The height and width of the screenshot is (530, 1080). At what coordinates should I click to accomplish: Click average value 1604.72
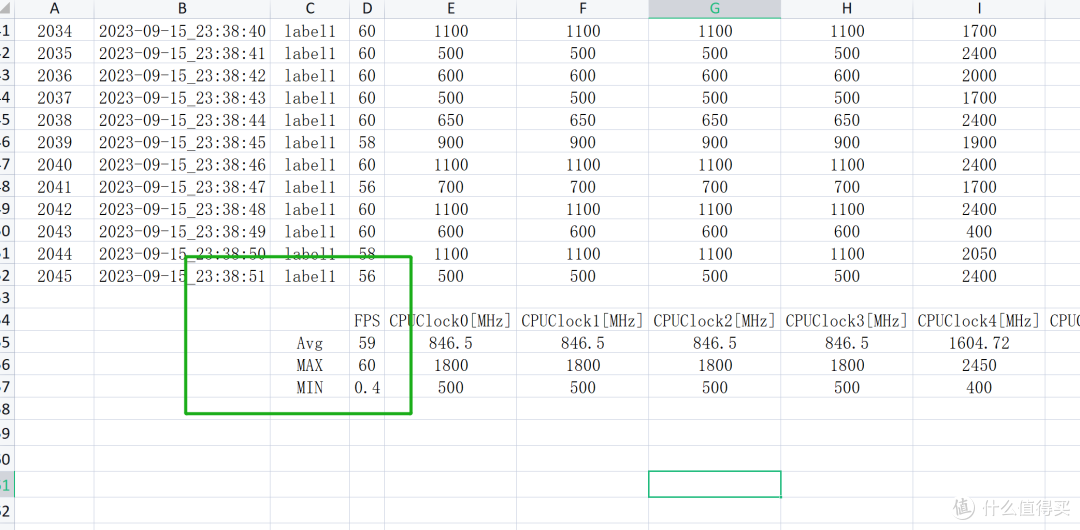pos(979,343)
